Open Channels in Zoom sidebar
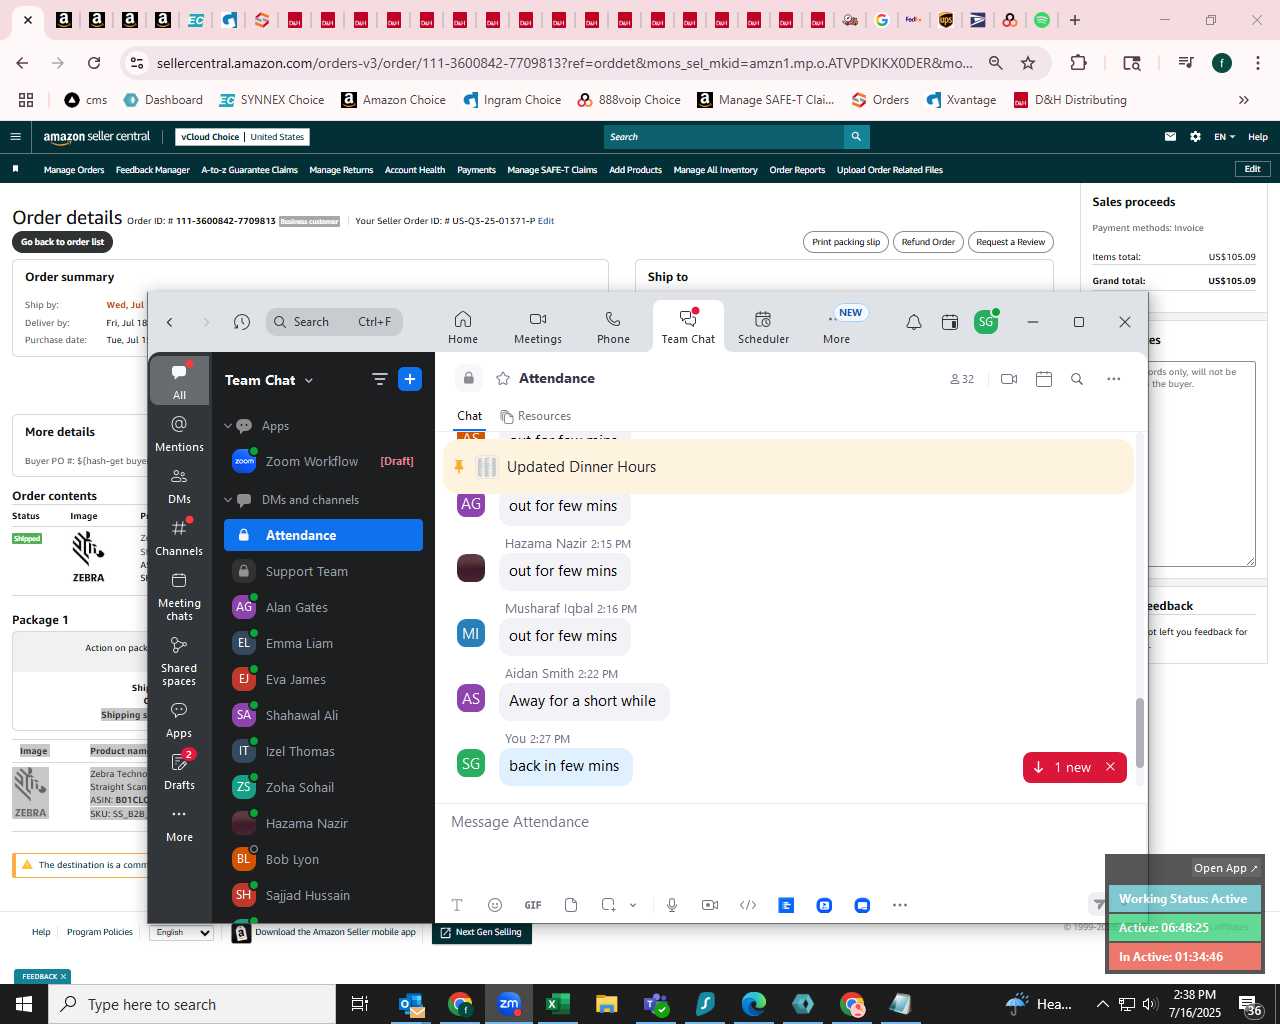 tap(179, 537)
